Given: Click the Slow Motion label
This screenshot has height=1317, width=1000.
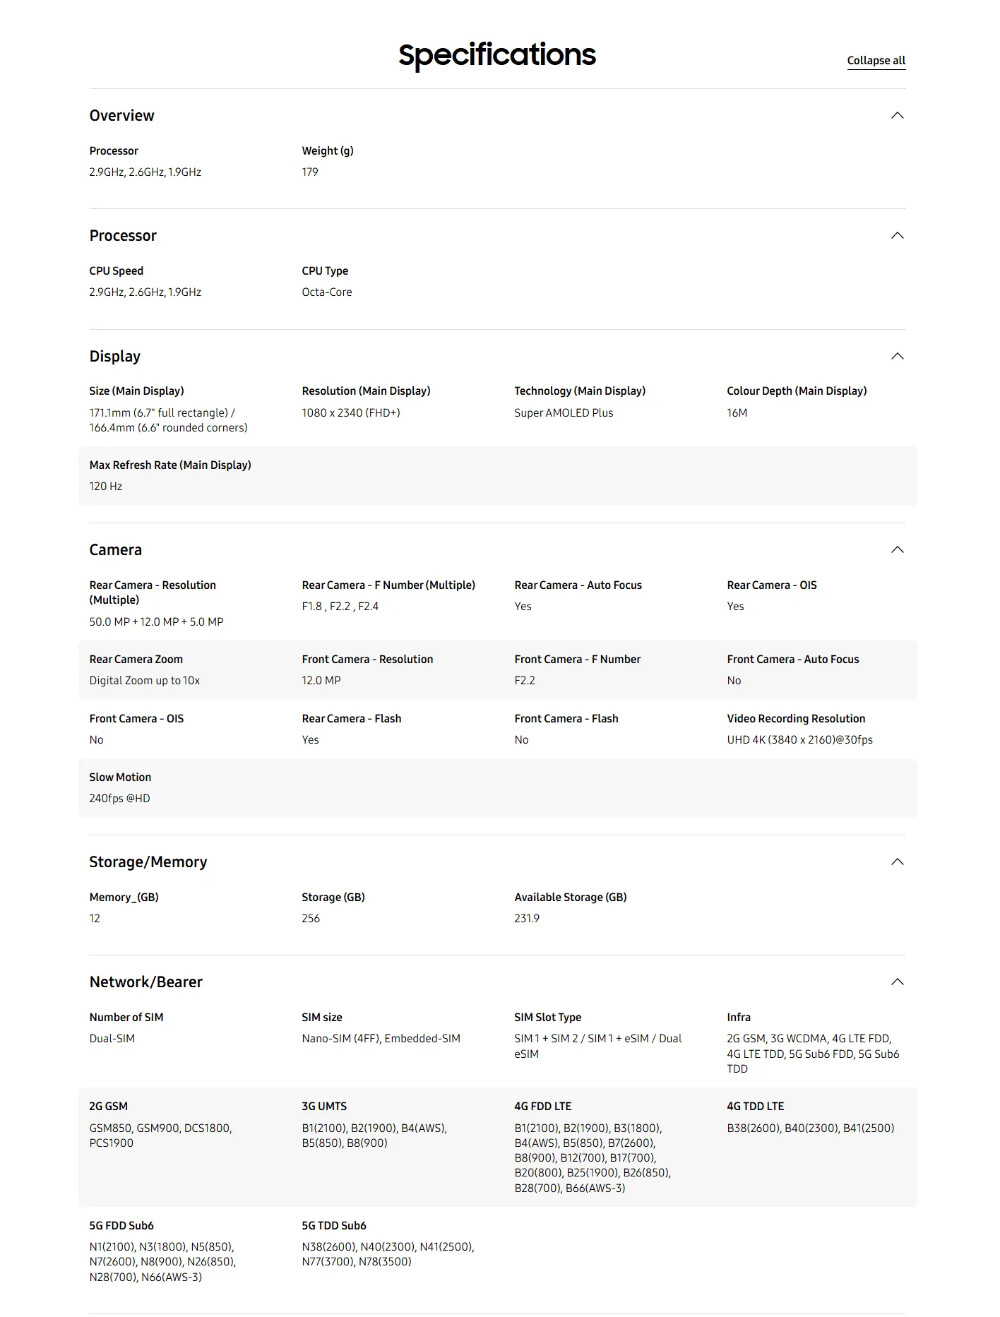Looking at the screenshot, I should [x=120, y=777].
